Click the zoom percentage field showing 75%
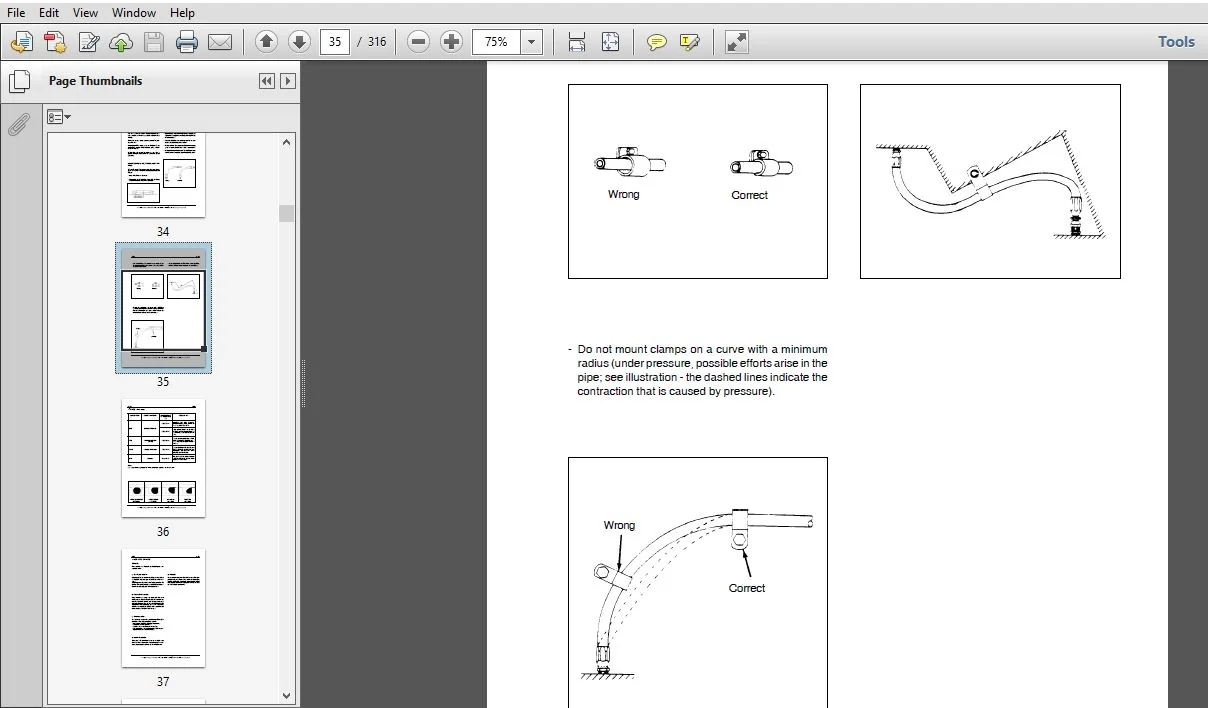This screenshot has width=1208, height=708. click(498, 42)
